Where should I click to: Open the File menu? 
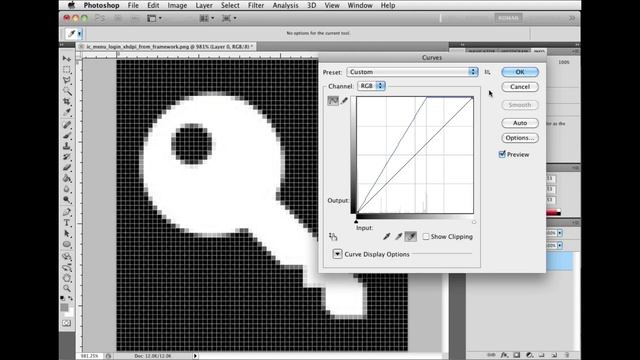133,5
